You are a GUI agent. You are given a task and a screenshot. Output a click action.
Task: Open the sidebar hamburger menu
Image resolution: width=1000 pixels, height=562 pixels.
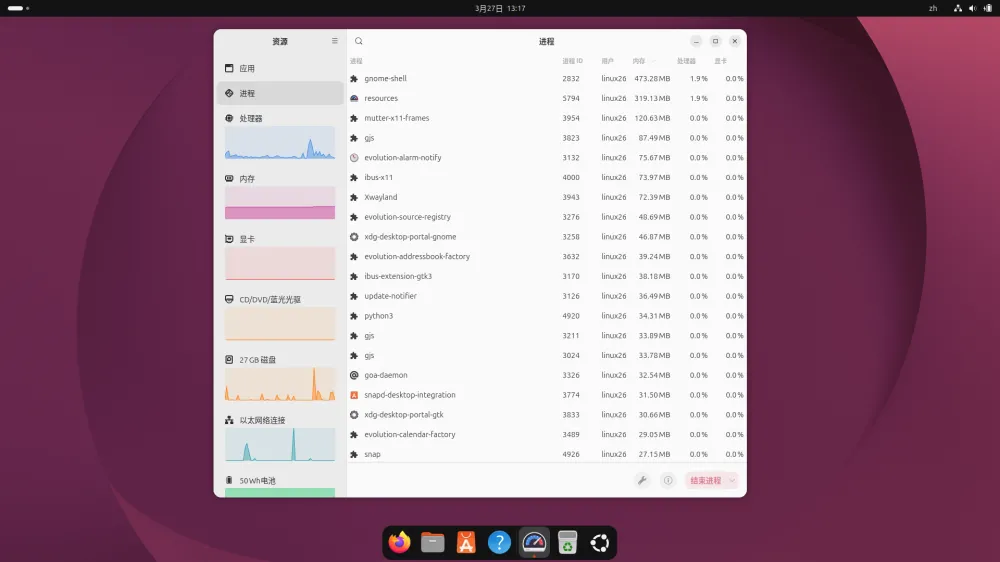click(x=334, y=41)
